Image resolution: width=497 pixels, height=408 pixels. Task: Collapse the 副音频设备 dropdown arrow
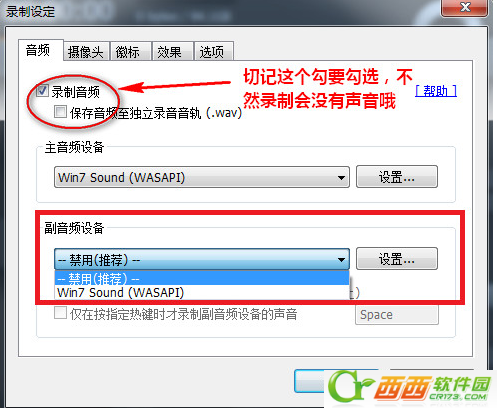[341, 259]
